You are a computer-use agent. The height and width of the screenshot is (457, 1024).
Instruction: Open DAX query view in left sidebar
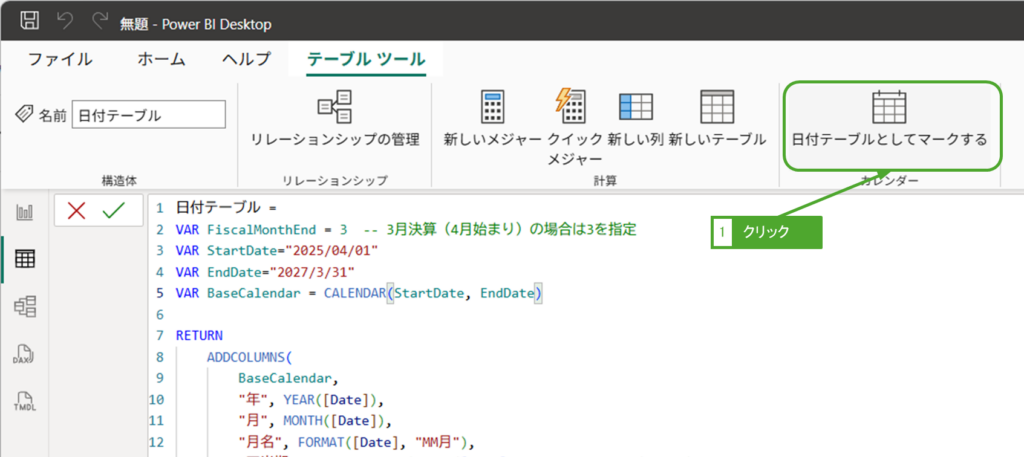click(25, 354)
